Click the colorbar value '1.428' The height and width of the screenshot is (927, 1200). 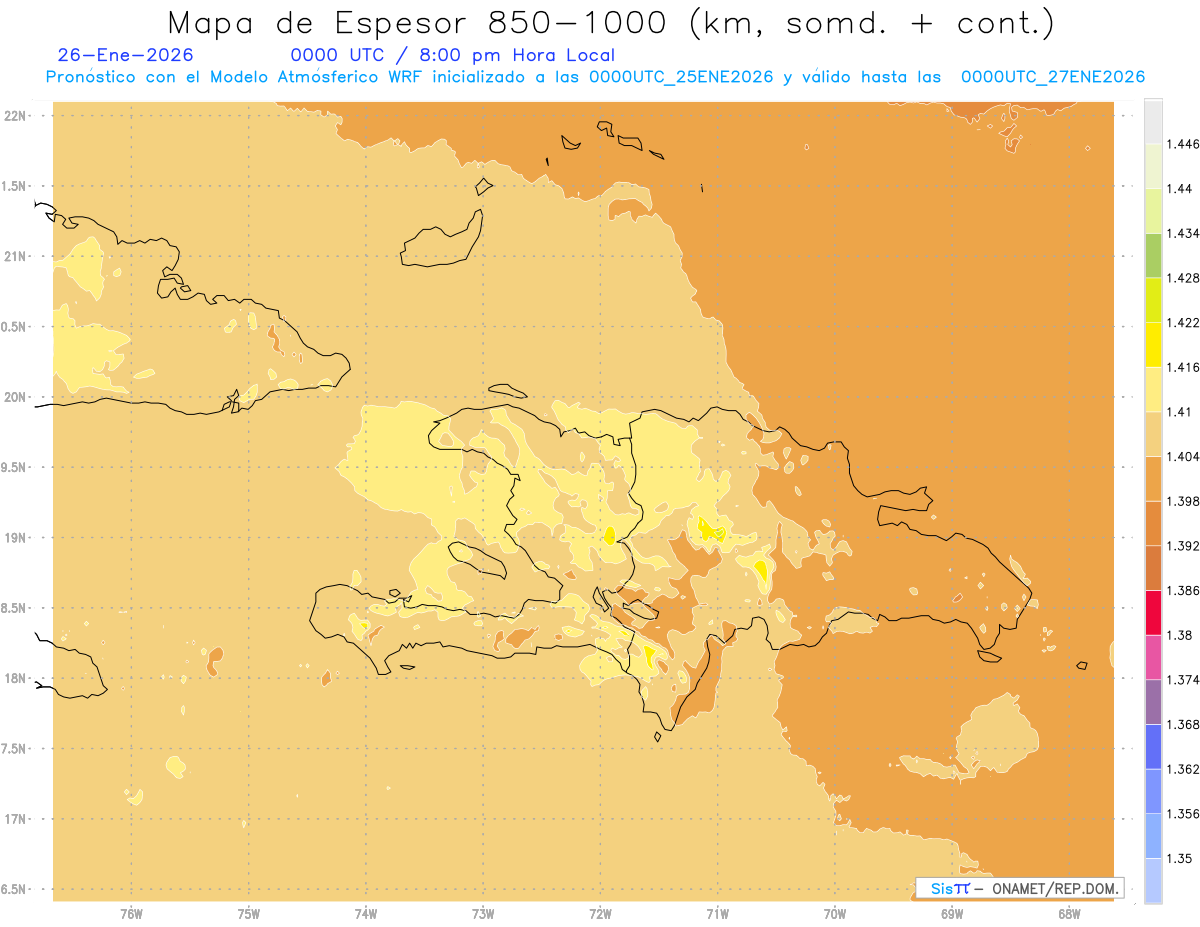[x=1182, y=278]
